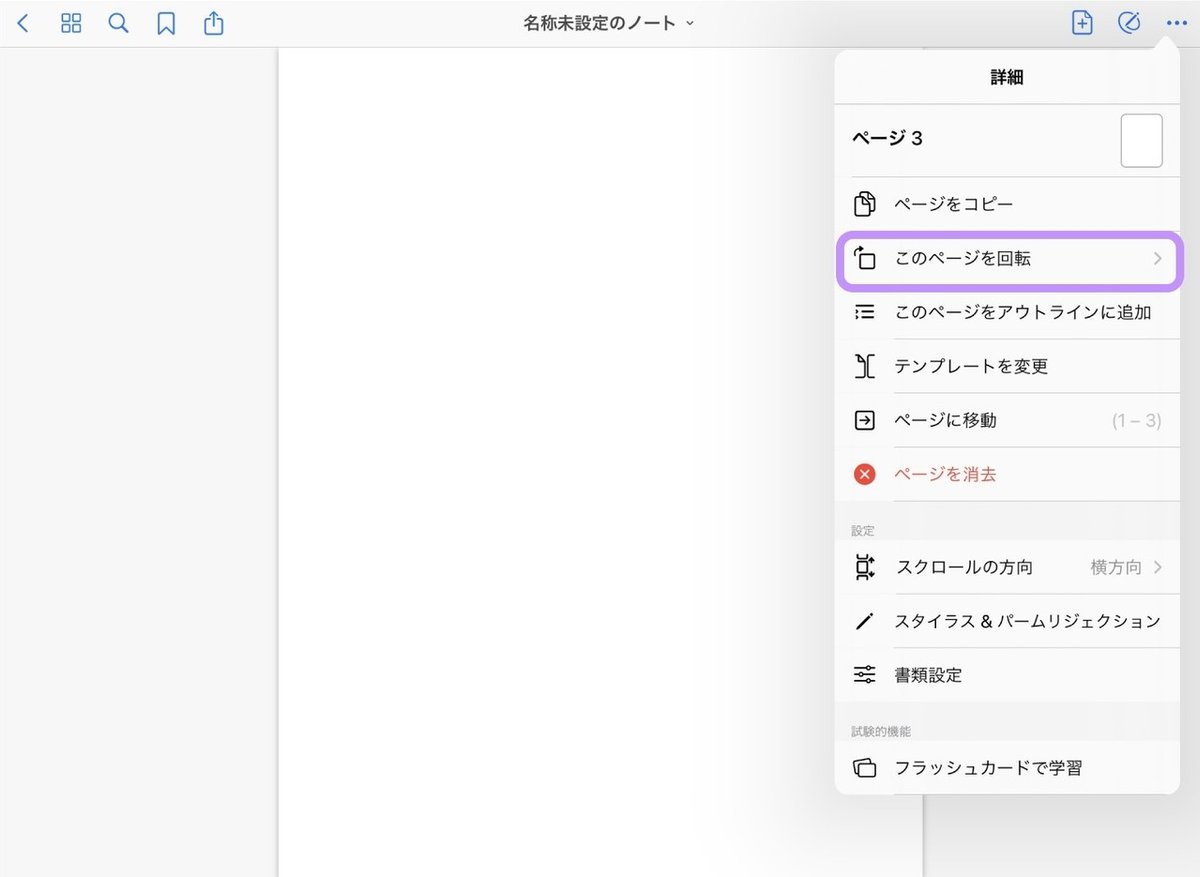
Task: Open the four-page thumbnail view
Action: 70,23
